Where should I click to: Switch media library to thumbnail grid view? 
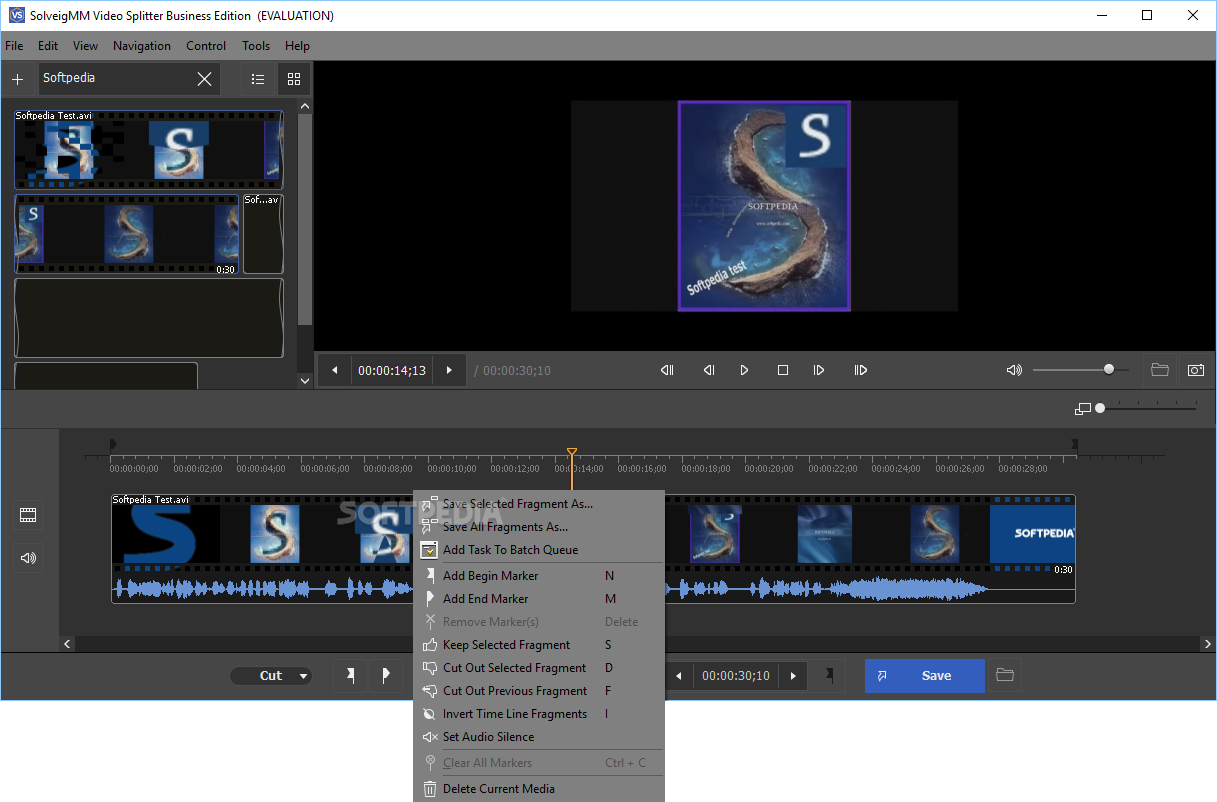click(294, 79)
